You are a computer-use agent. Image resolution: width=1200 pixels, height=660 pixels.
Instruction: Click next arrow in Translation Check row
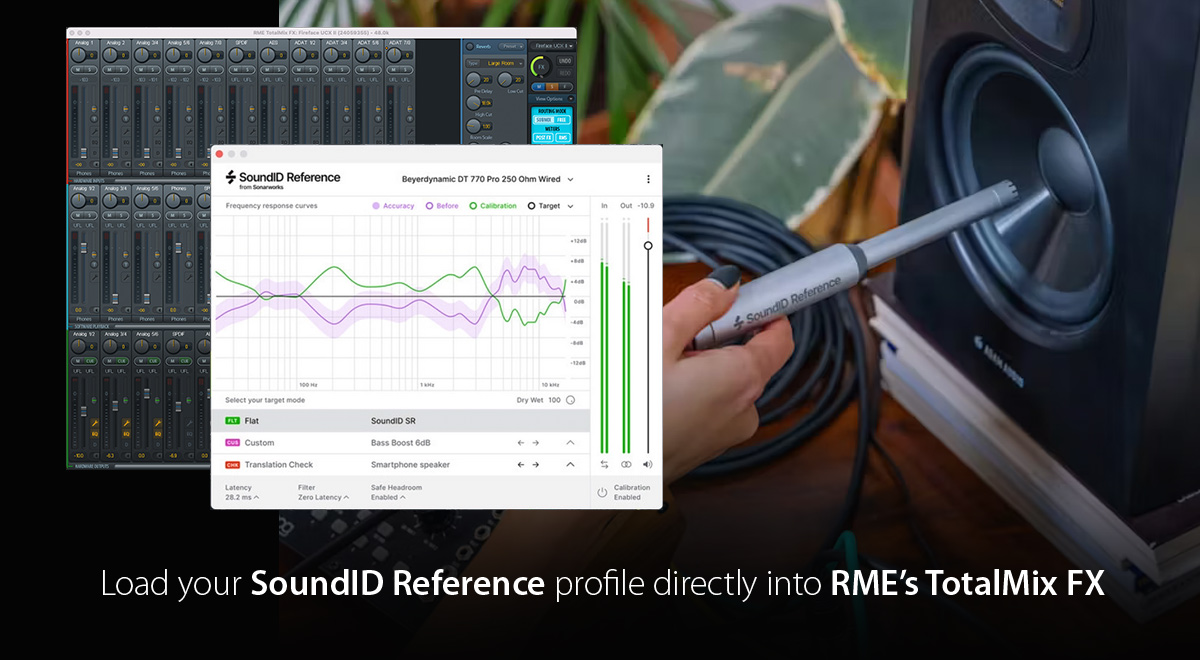[535, 464]
